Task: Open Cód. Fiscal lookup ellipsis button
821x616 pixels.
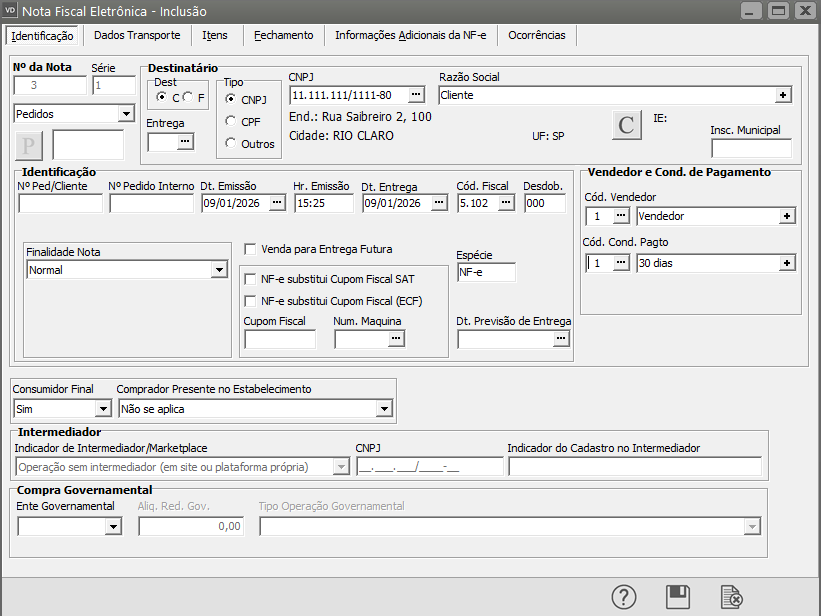Action: pos(507,203)
